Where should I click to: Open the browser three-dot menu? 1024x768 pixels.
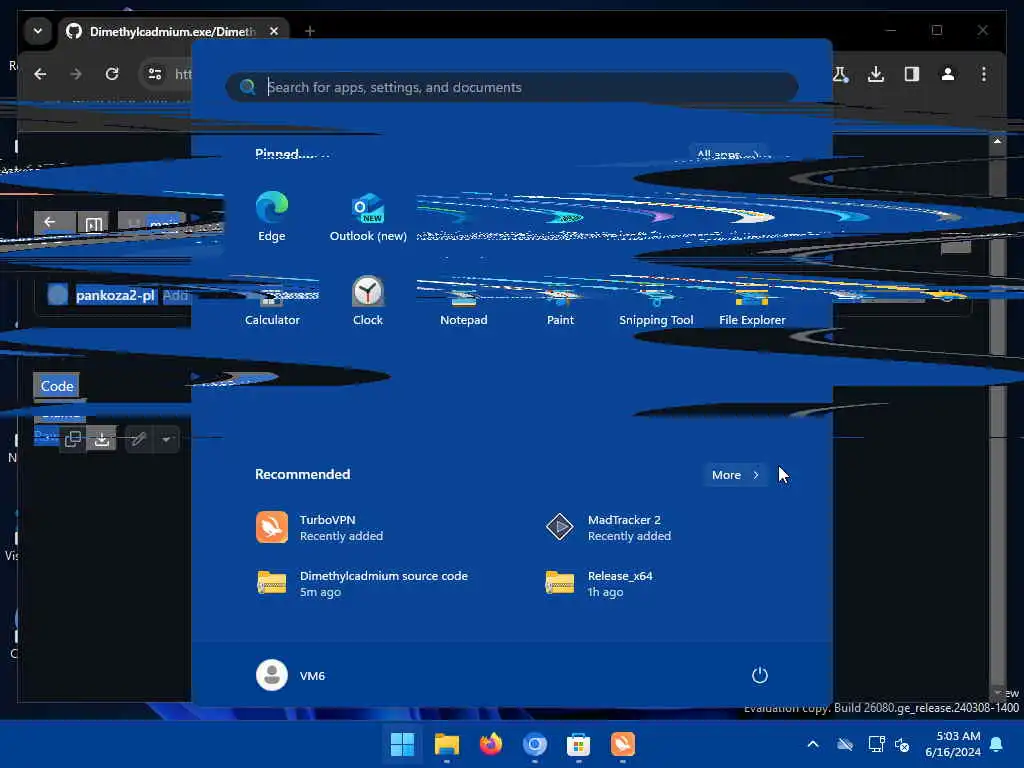click(984, 74)
